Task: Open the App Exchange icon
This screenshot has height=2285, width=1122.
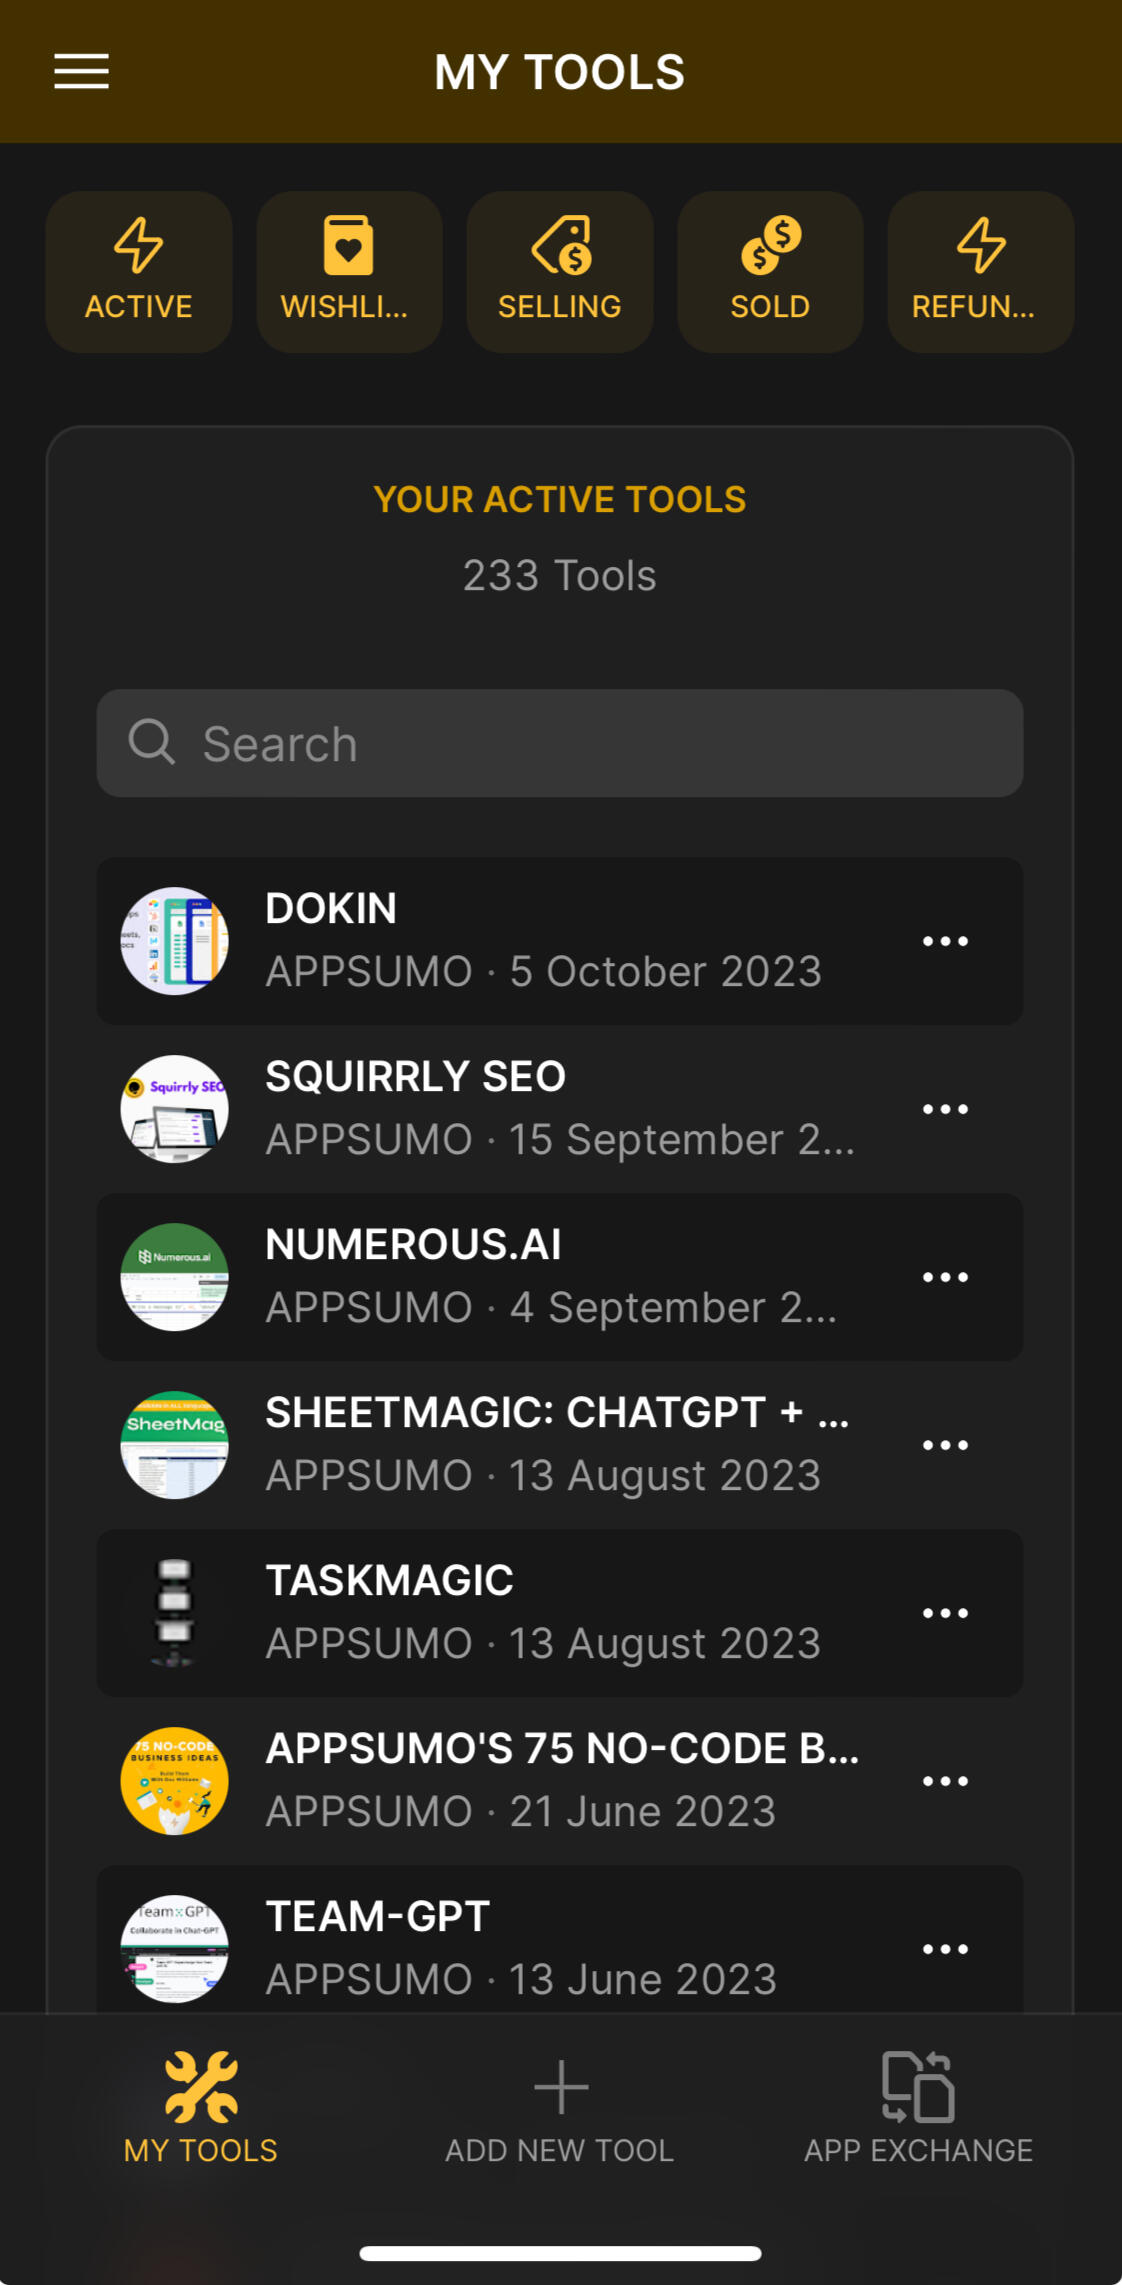Action: click(918, 2087)
